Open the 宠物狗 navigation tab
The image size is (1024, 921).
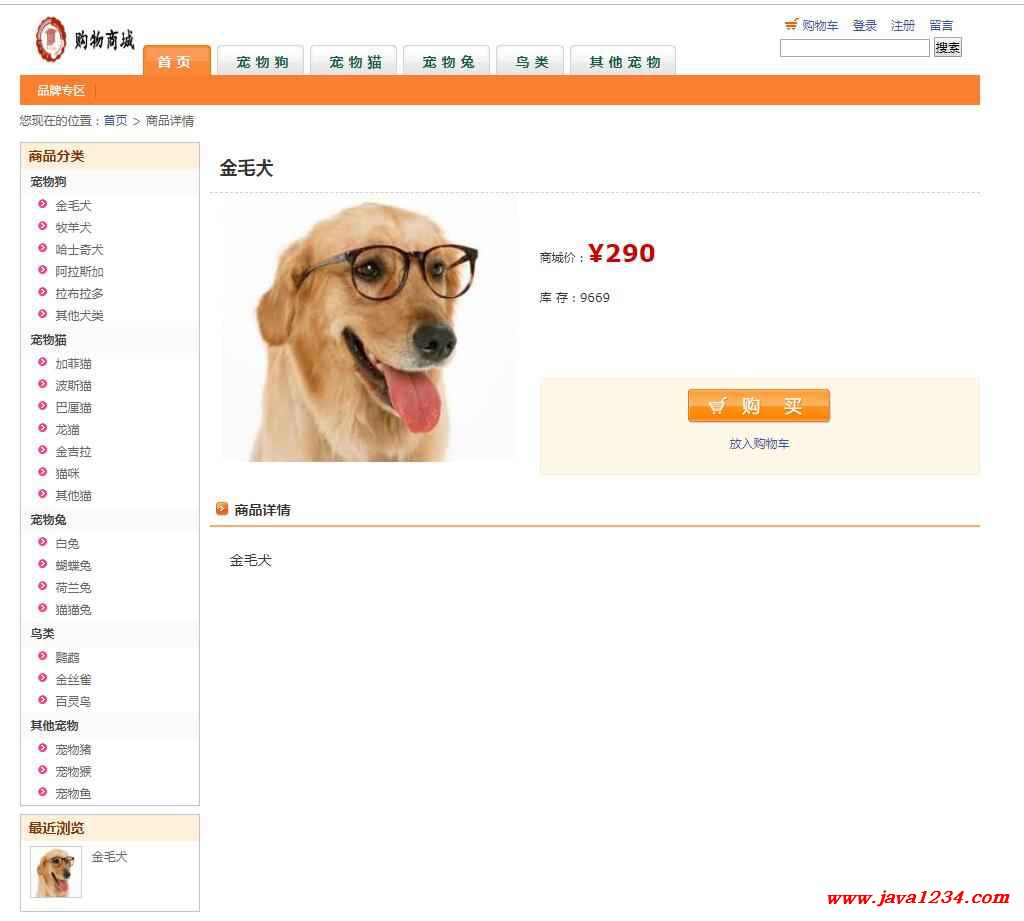(261, 61)
